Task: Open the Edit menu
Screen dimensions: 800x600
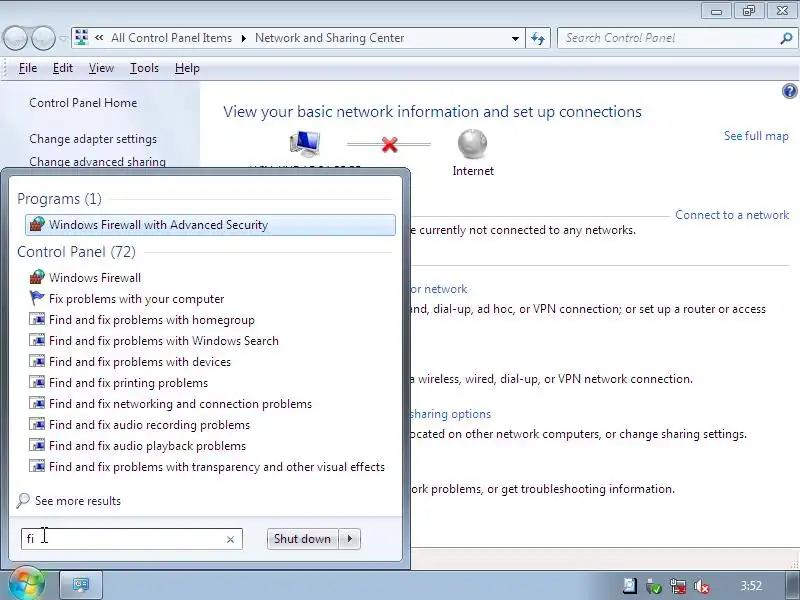Action: [63, 68]
